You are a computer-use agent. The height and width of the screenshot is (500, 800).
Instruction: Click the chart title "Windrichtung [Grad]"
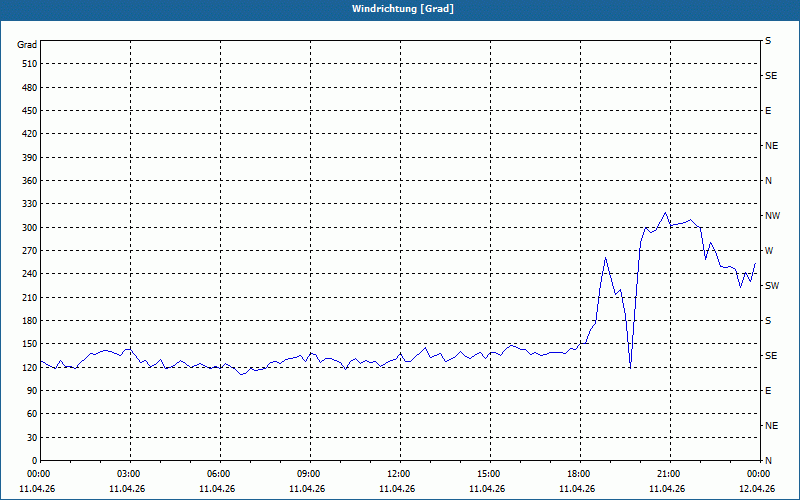coord(403,9)
